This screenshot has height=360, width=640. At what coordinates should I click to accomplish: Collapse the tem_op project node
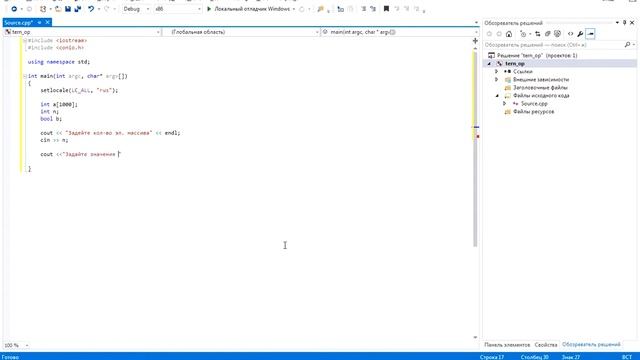tap(489, 64)
